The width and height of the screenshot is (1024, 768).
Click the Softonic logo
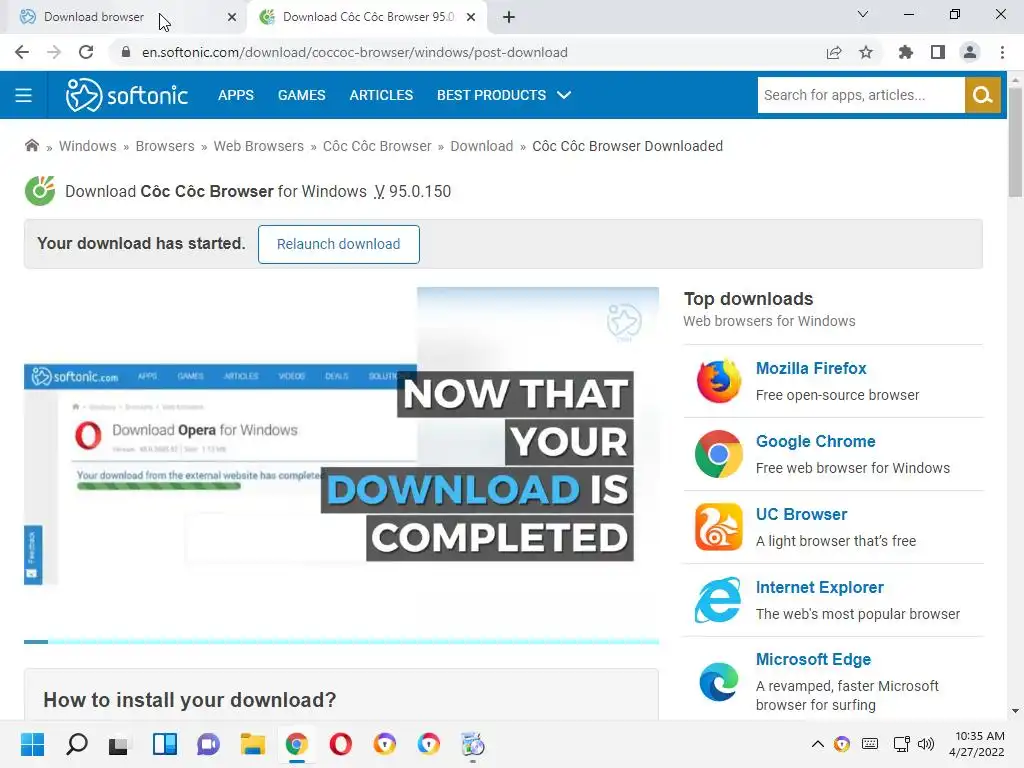click(x=127, y=95)
